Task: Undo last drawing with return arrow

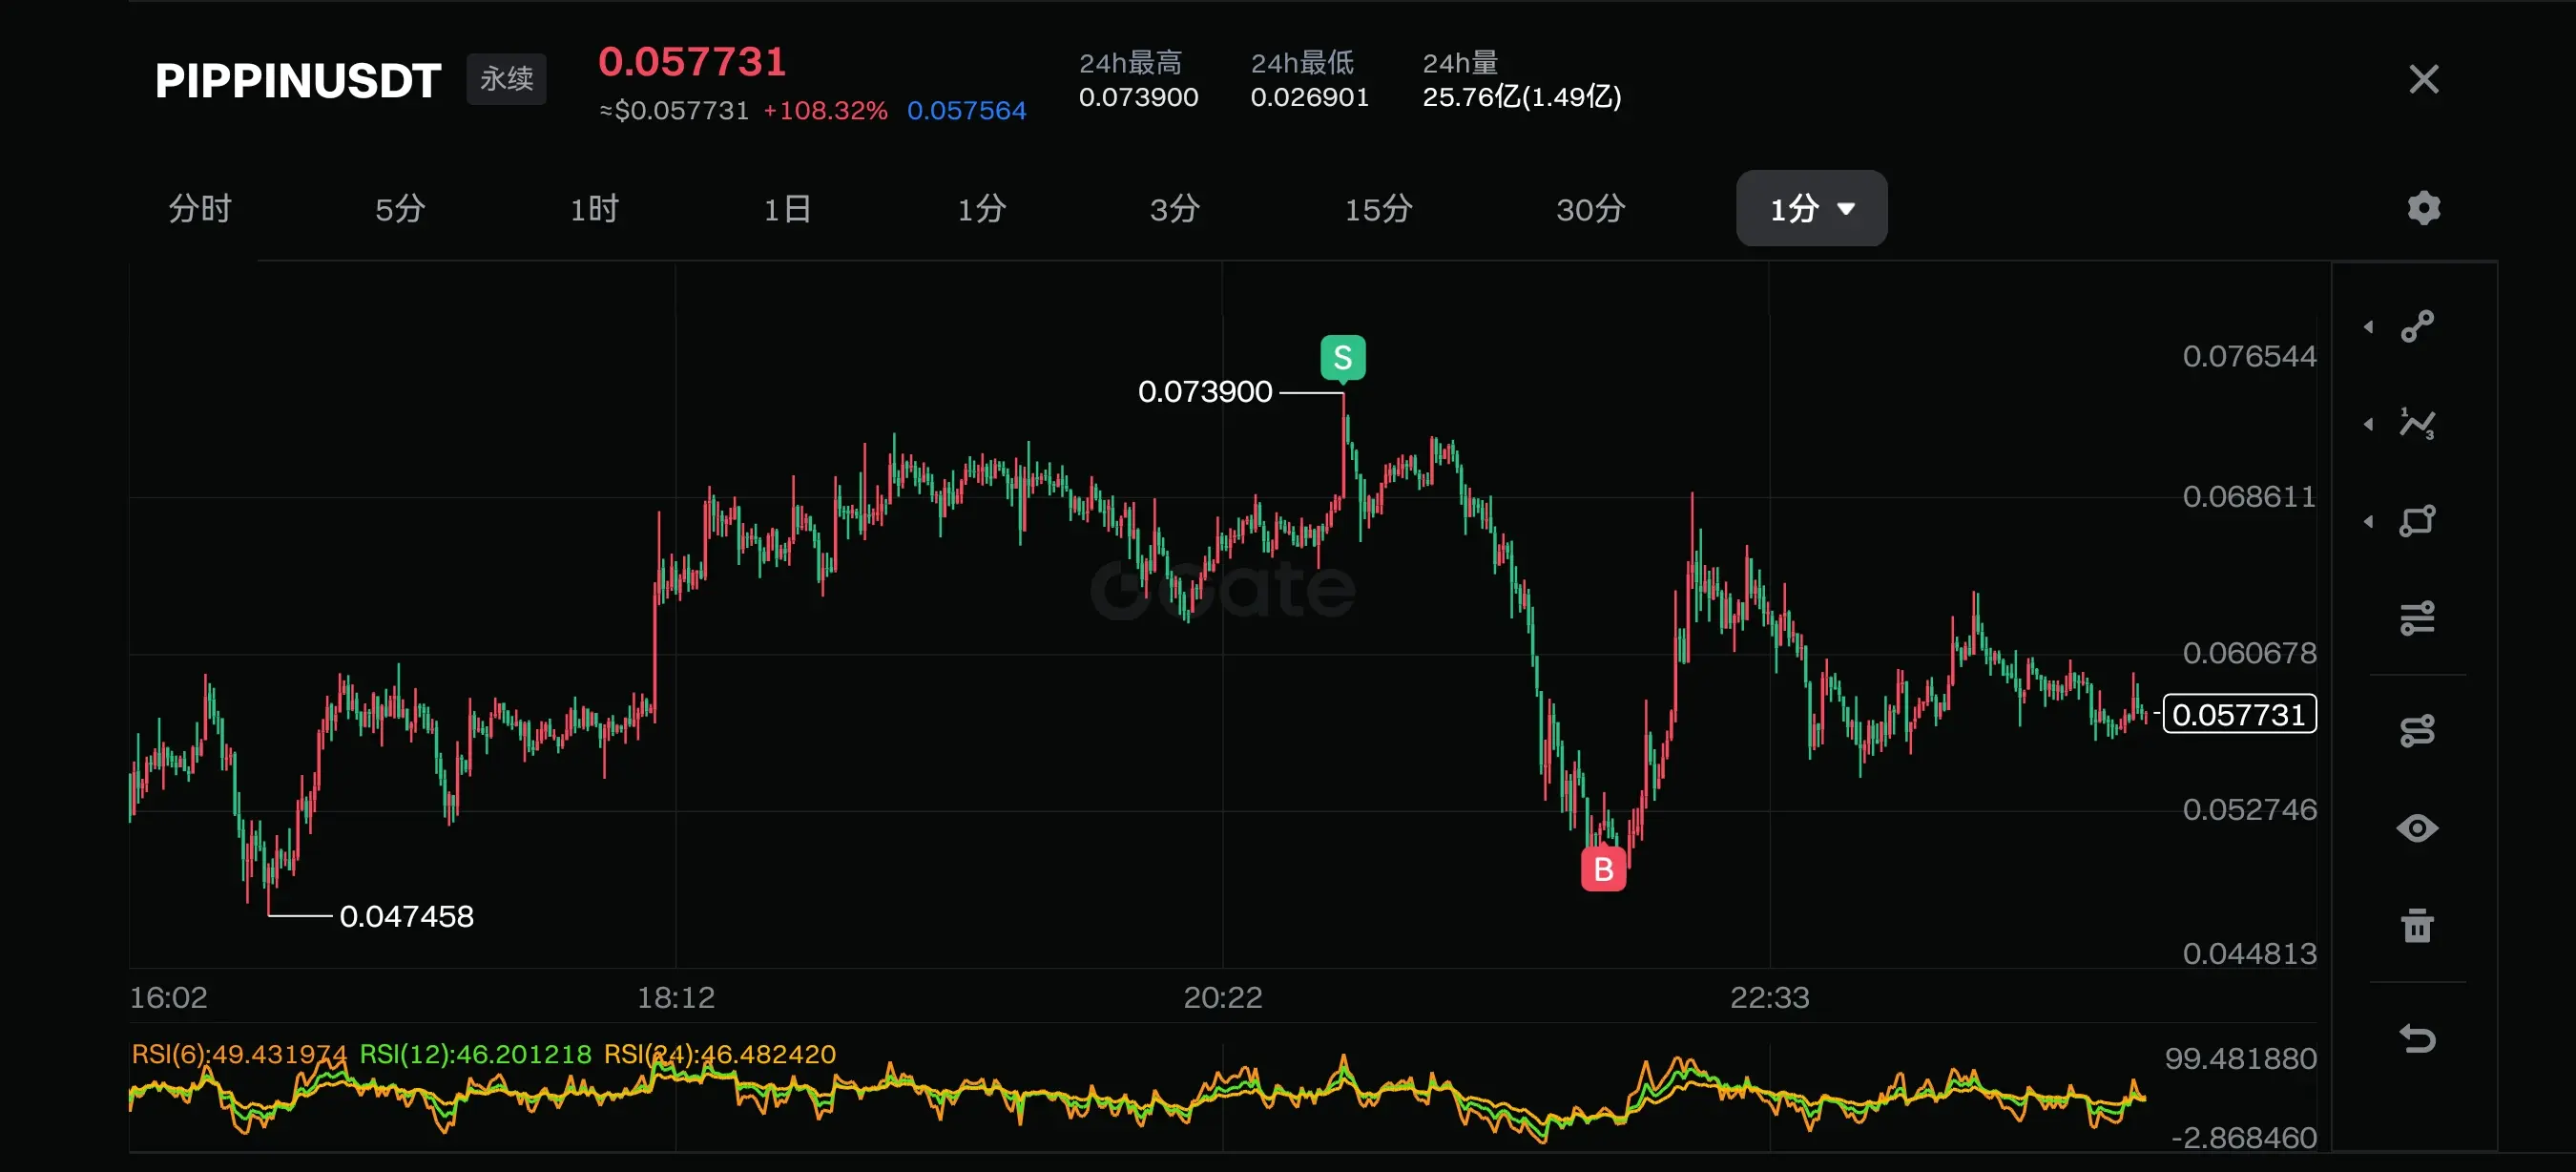Action: pos(2417,1039)
